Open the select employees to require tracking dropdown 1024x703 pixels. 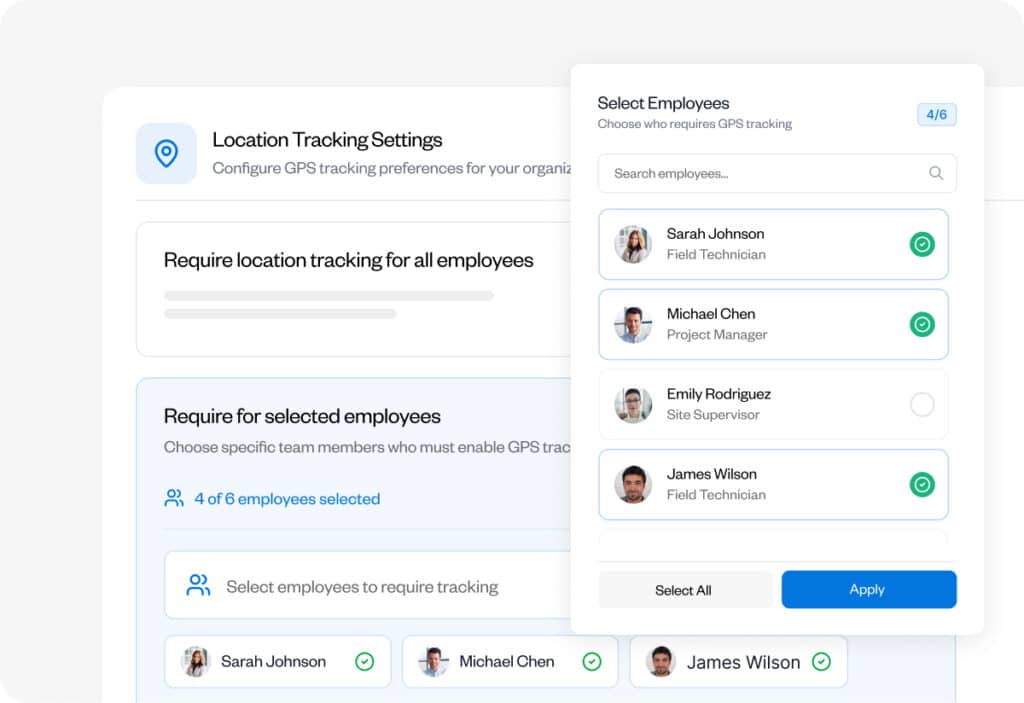coord(362,586)
